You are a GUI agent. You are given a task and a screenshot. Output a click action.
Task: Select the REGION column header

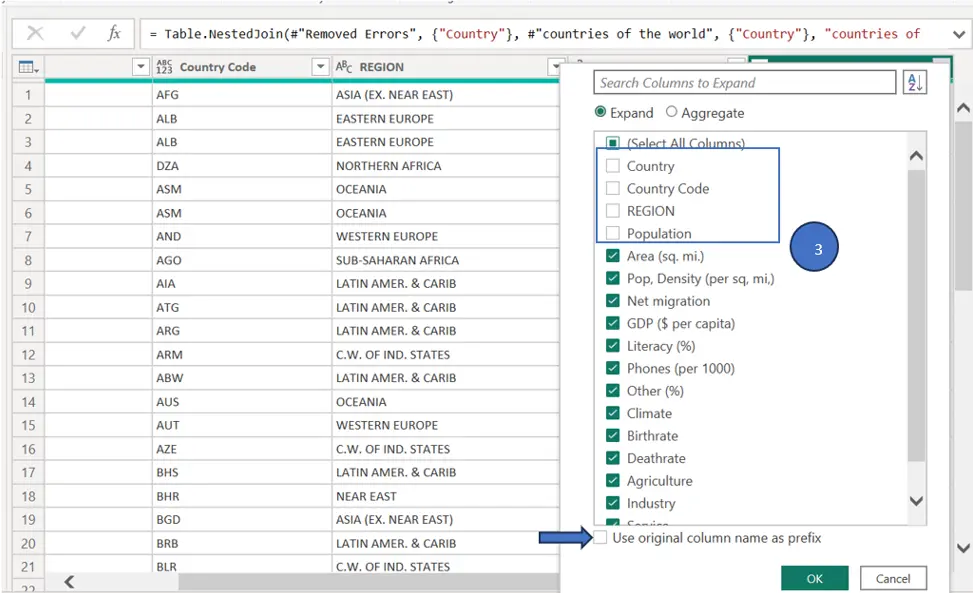446,67
